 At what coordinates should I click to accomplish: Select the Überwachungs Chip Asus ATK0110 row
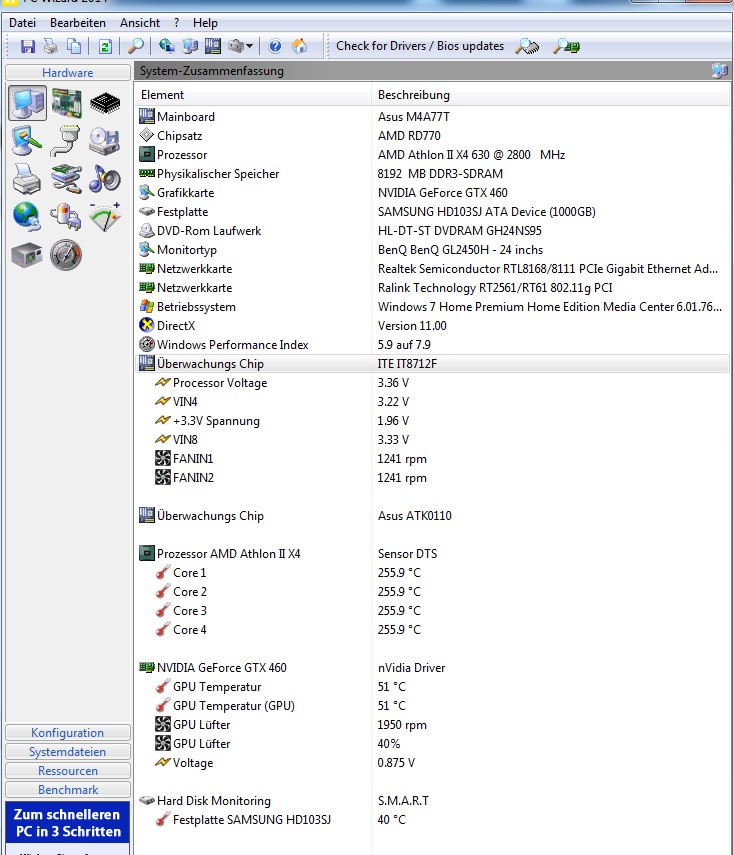432,516
